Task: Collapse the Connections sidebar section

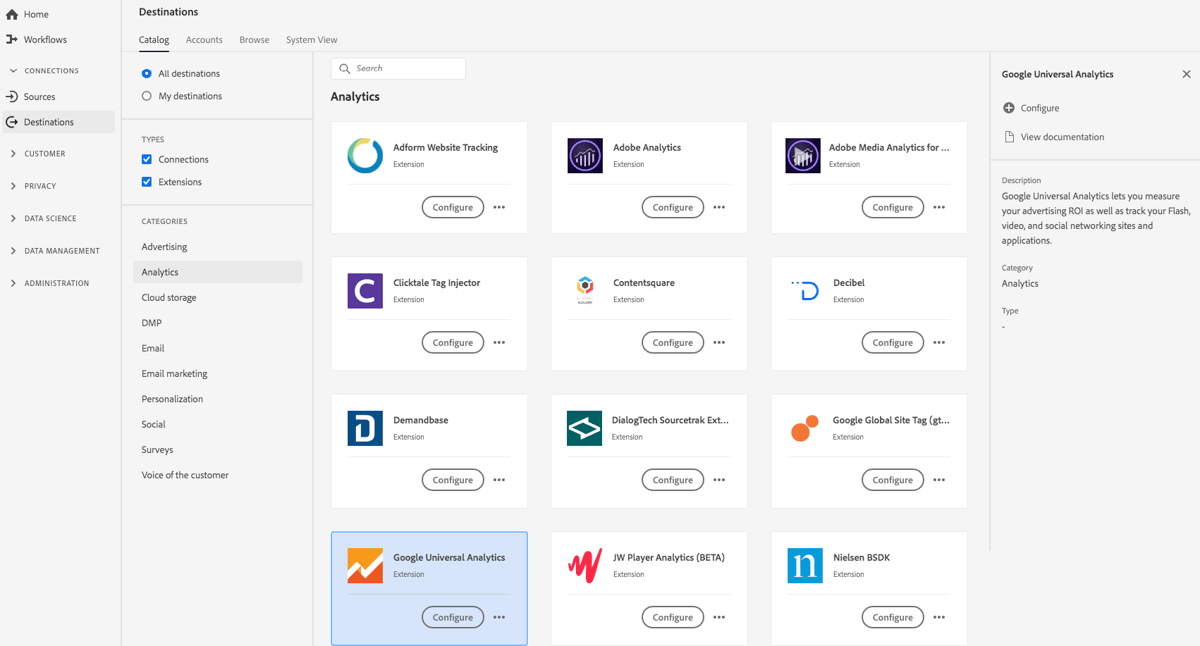Action: (14, 70)
